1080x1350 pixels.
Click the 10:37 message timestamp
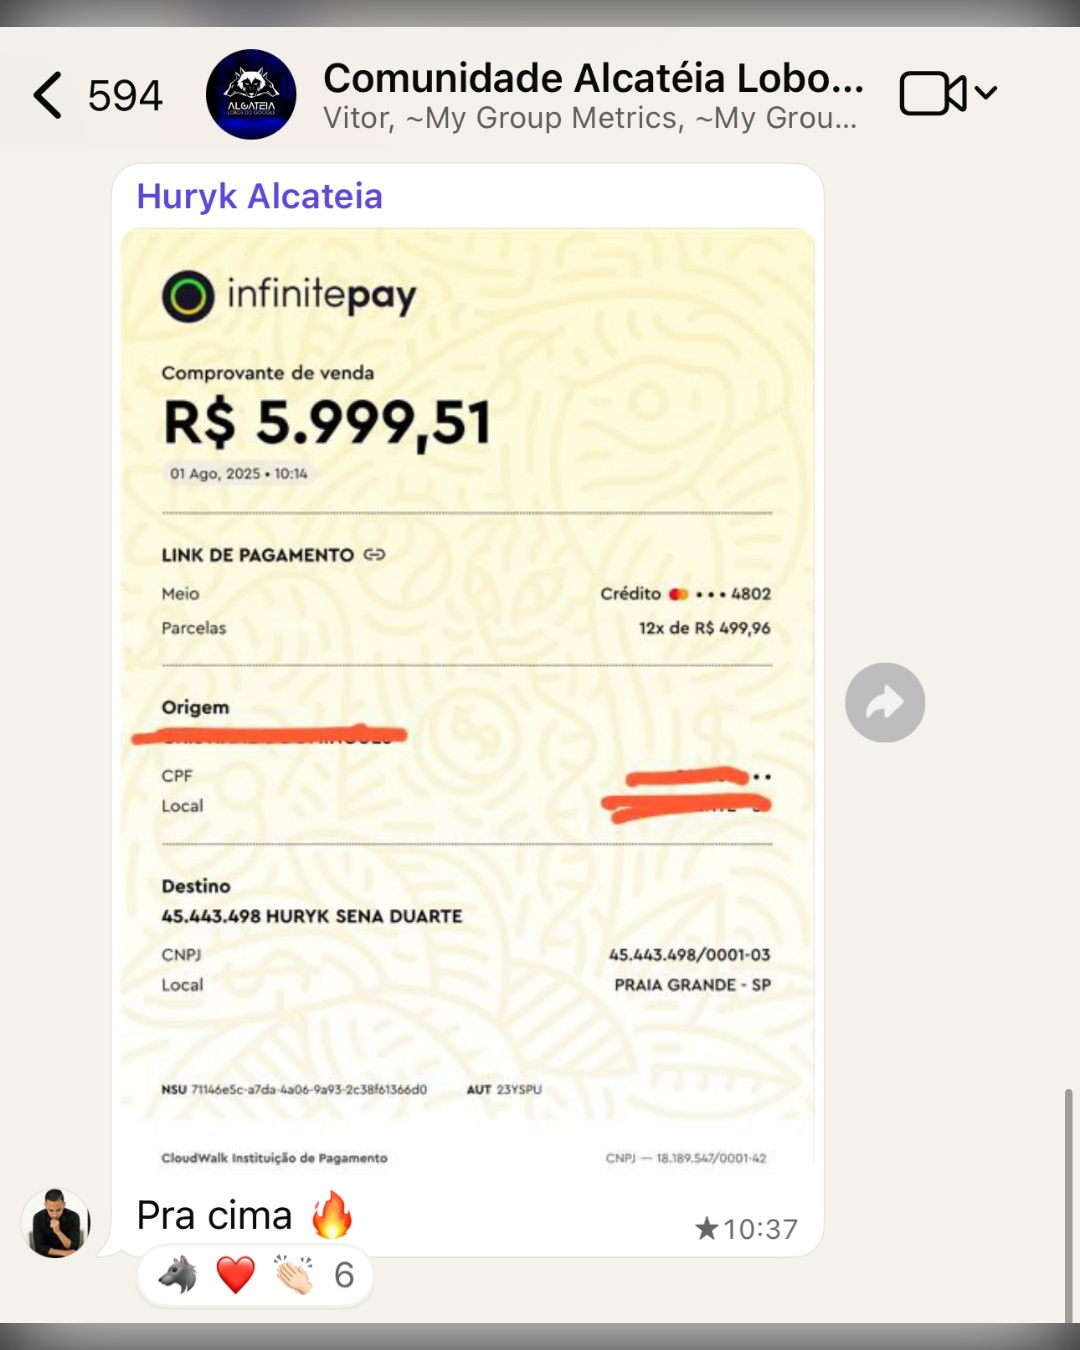point(760,1229)
